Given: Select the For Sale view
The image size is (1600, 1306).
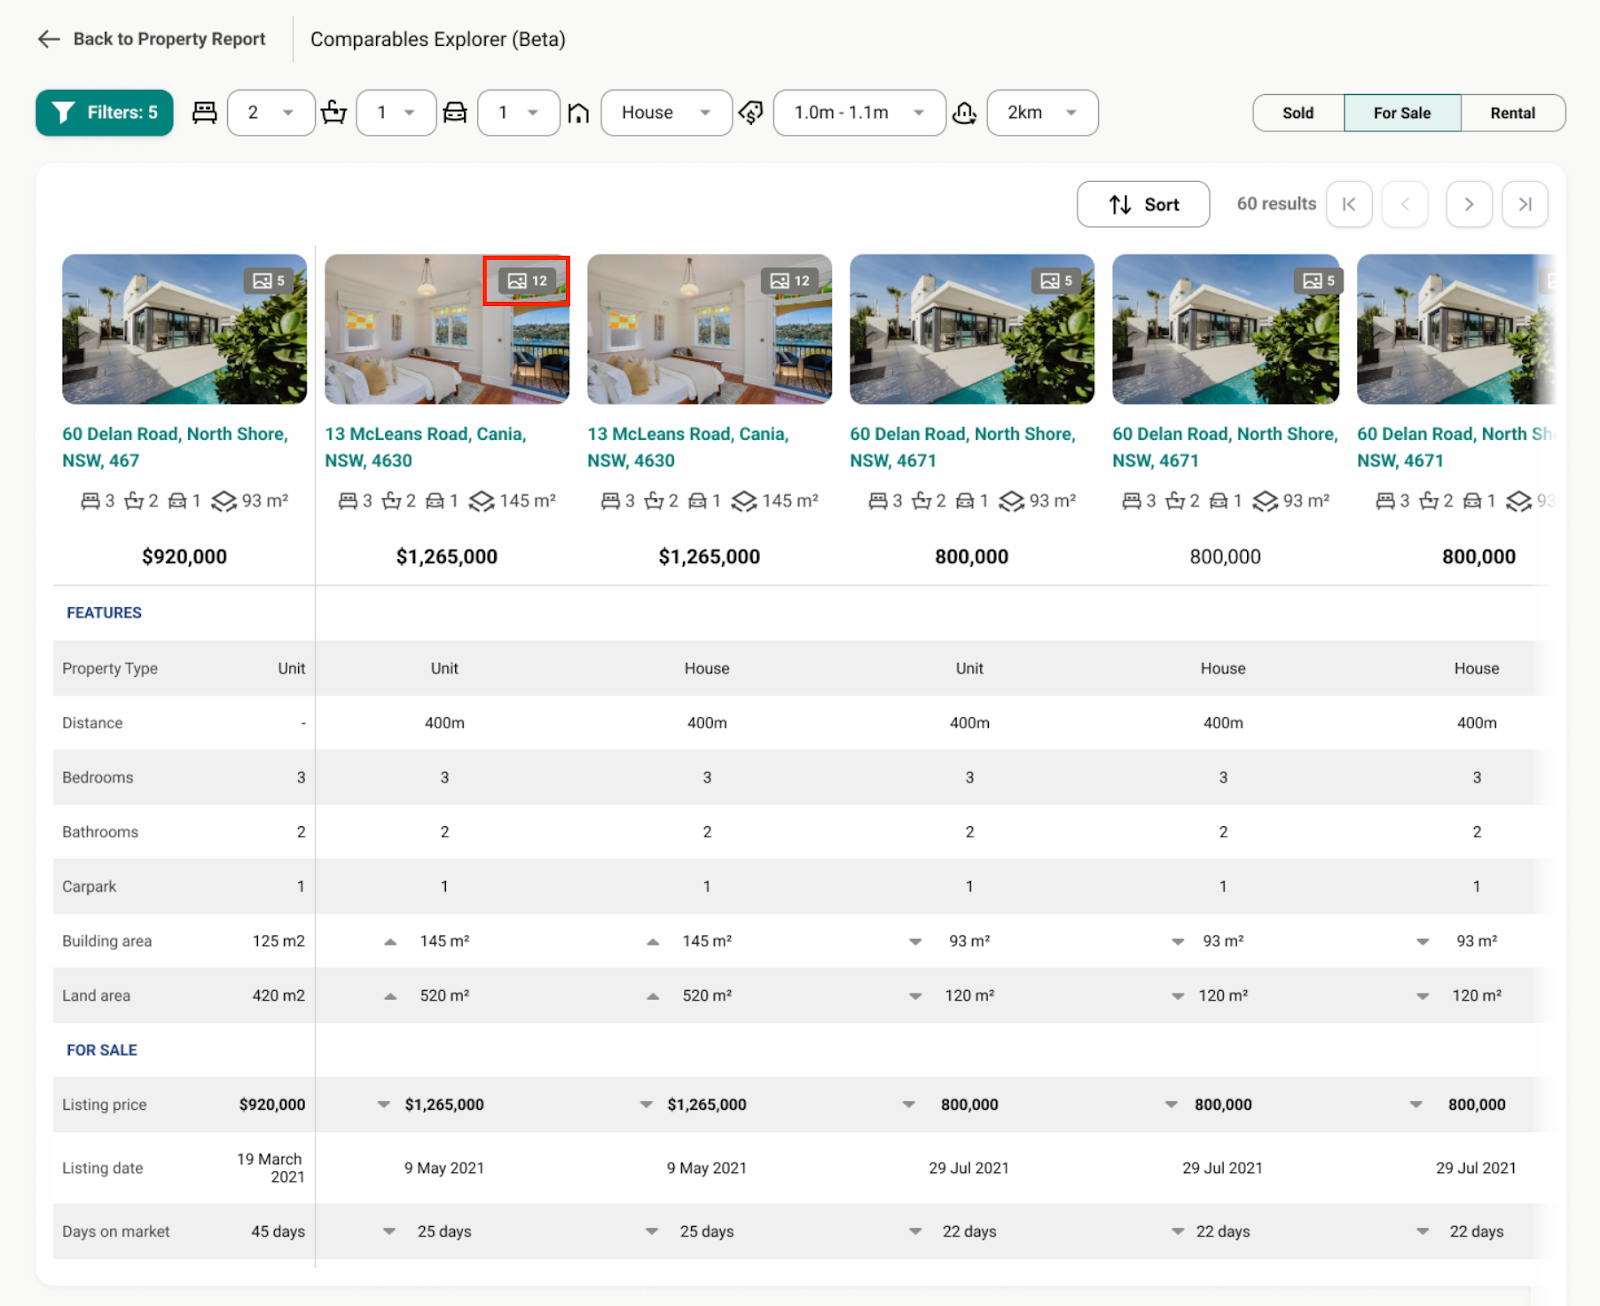Looking at the screenshot, I should 1401,113.
